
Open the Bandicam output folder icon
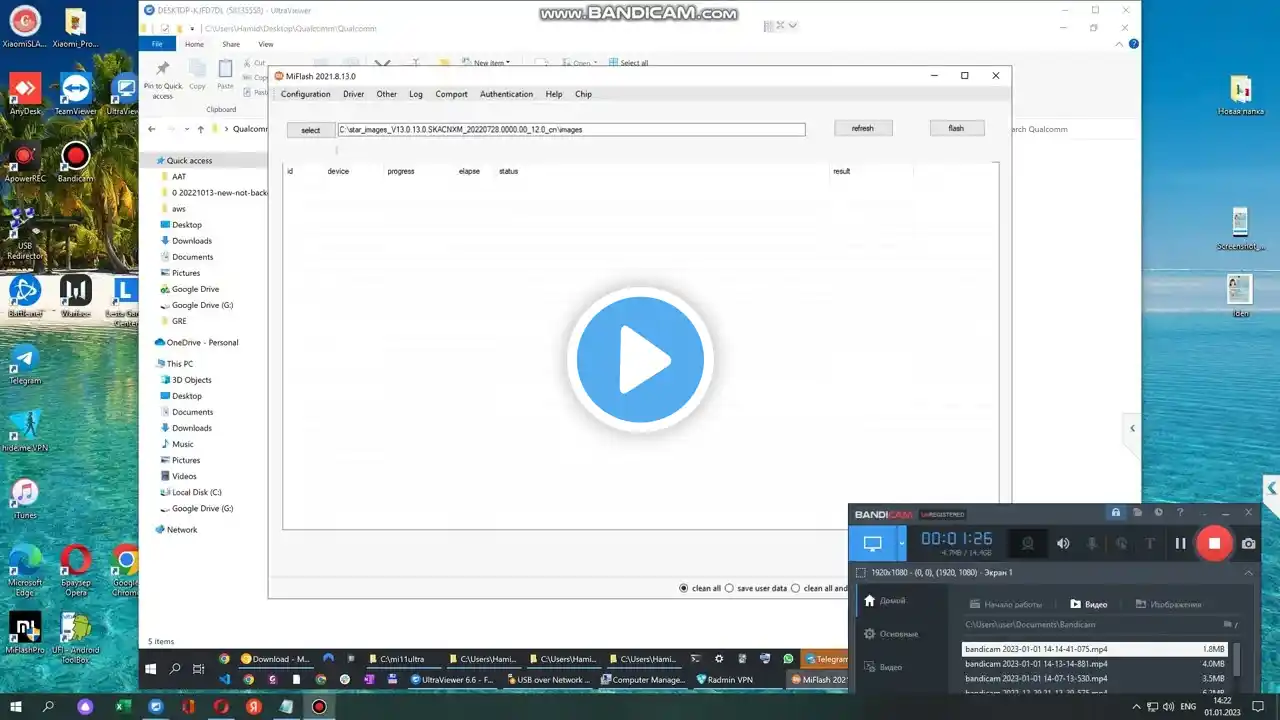[1228, 624]
